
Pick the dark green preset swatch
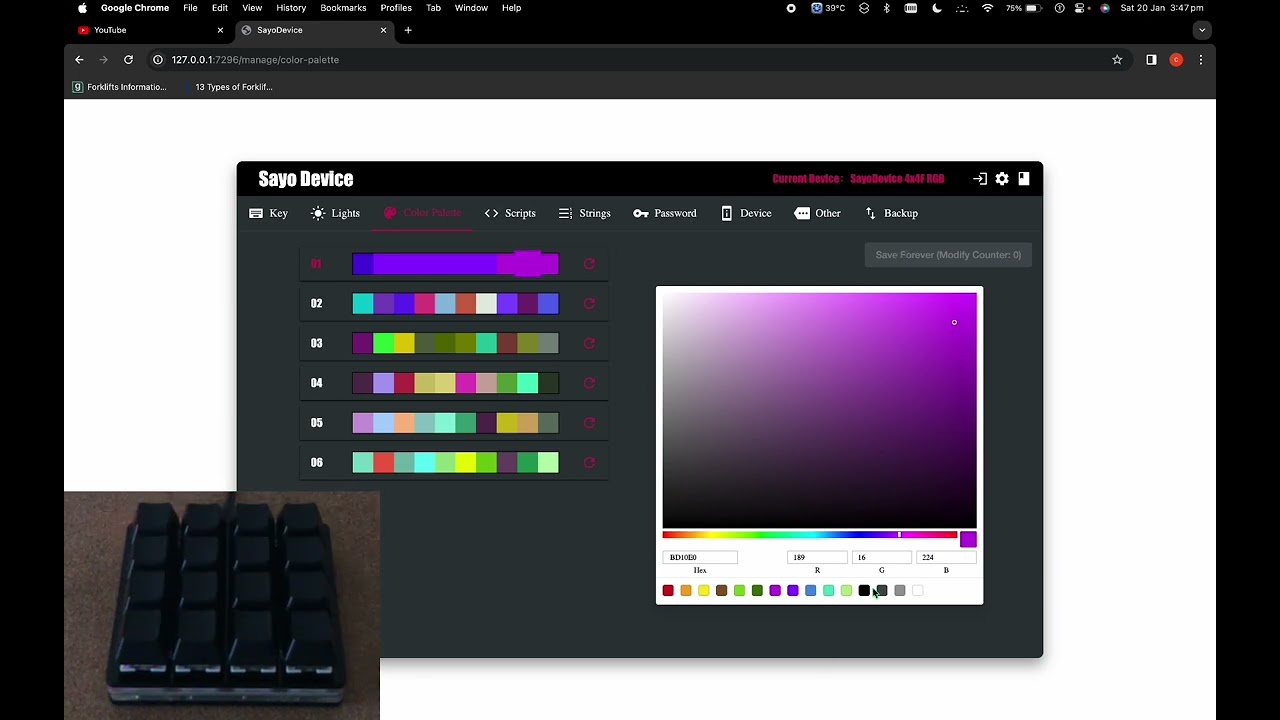pyautogui.click(x=757, y=591)
